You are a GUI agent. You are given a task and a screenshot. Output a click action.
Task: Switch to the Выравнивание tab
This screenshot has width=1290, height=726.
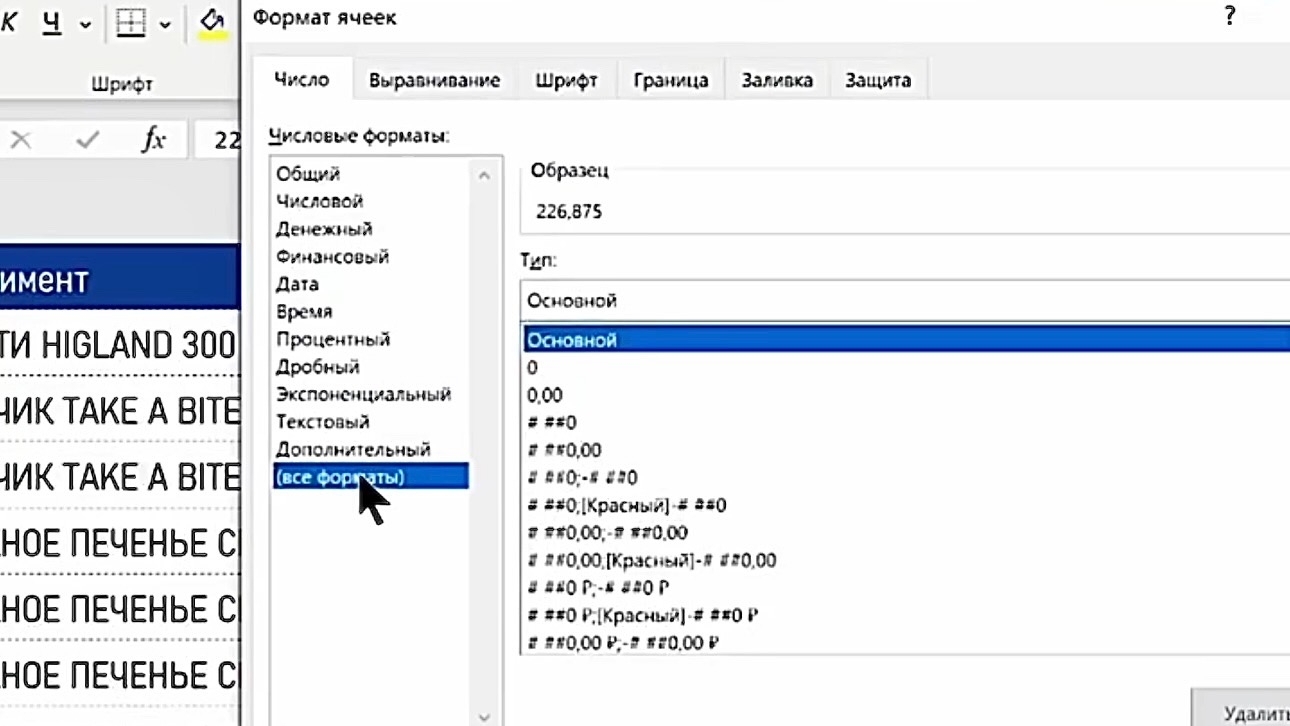(x=434, y=81)
